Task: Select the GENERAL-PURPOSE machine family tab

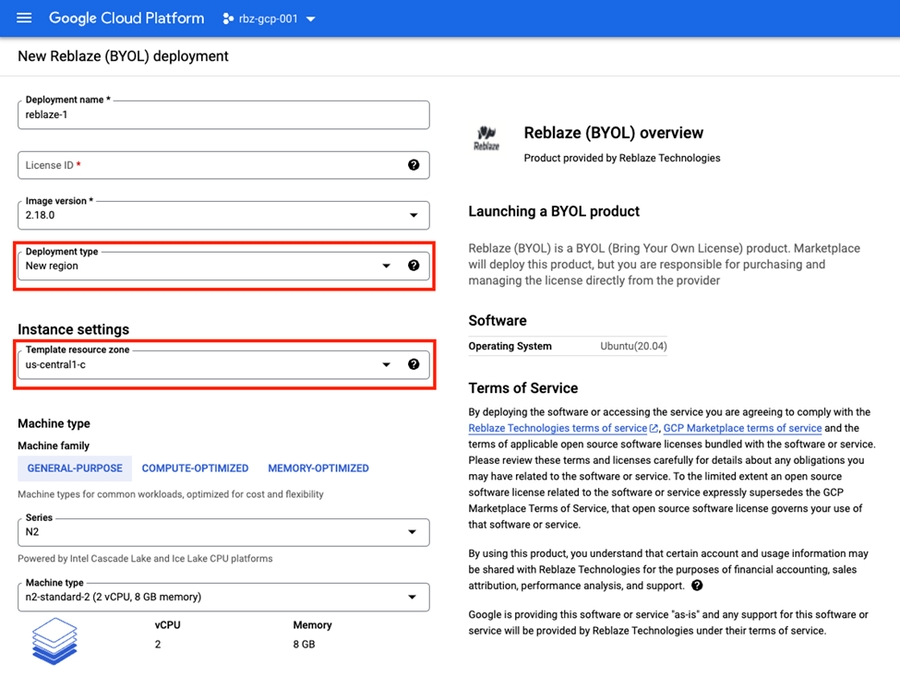Action: click(75, 468)
